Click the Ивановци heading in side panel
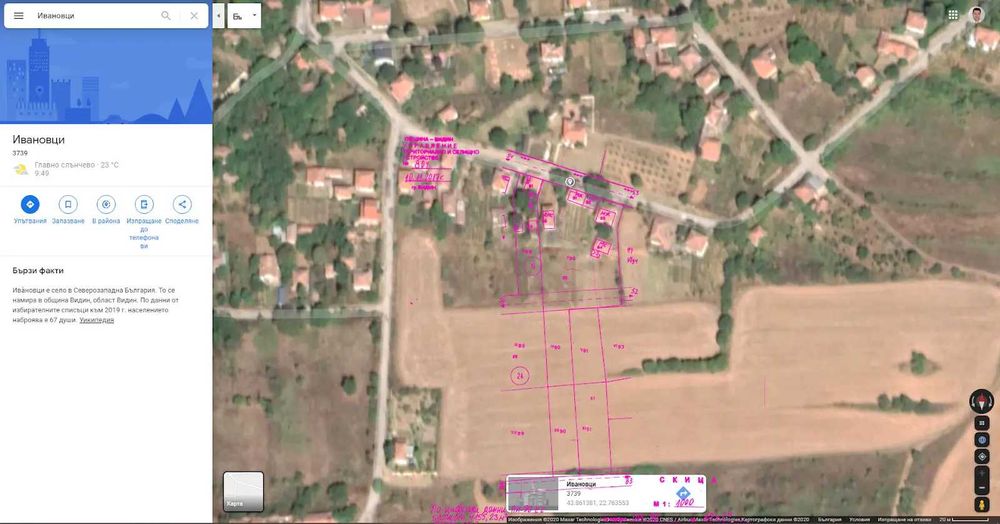 pos(38,140)
